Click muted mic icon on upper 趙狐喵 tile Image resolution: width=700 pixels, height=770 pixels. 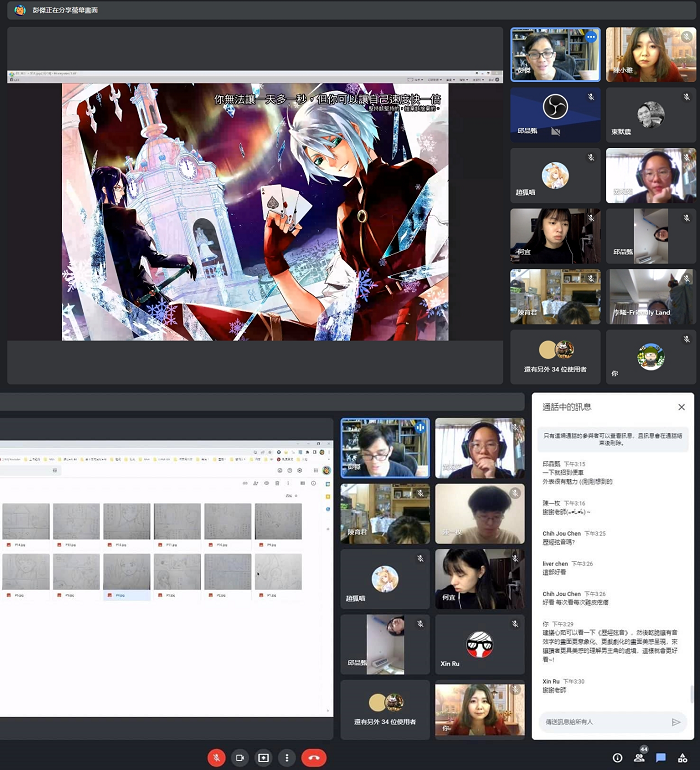click(591, 158)
